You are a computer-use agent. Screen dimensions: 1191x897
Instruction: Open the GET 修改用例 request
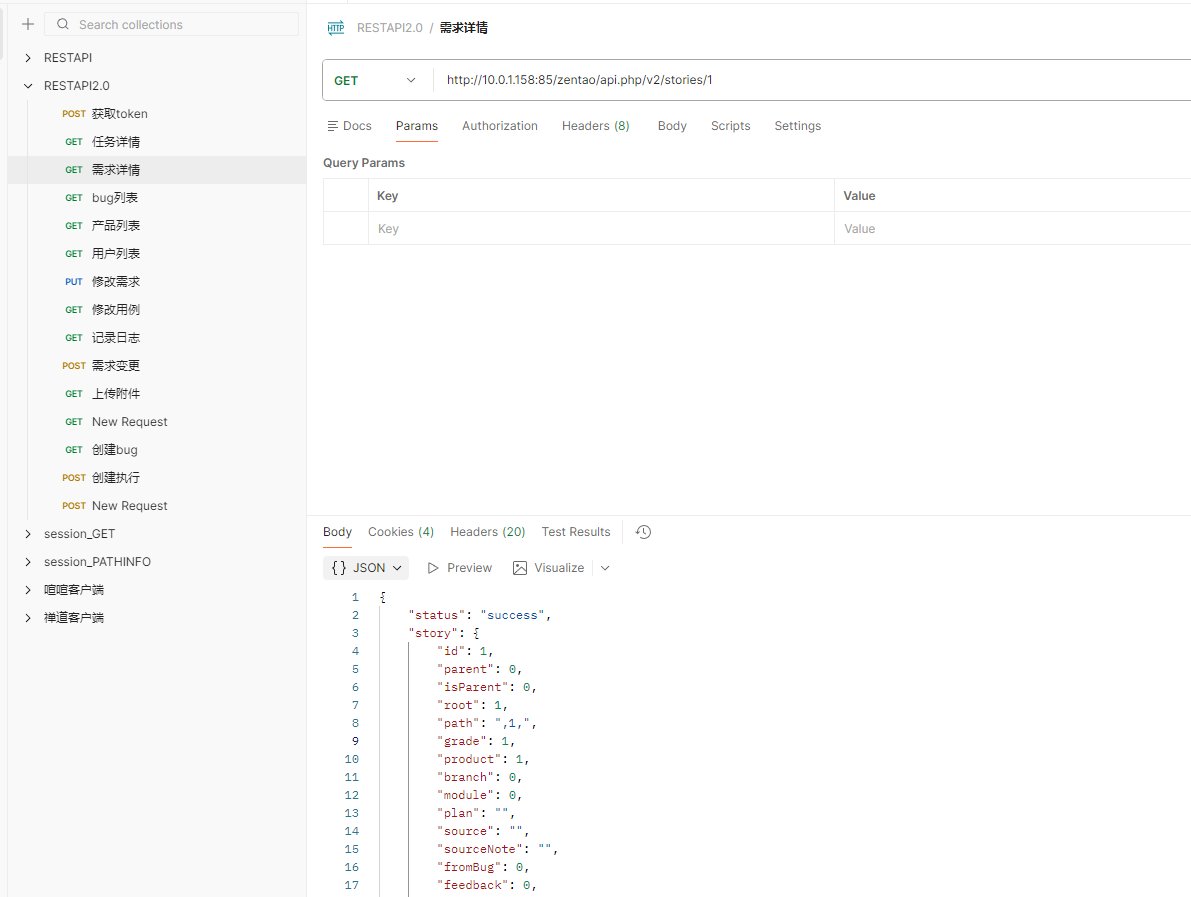tap(157, 310)
